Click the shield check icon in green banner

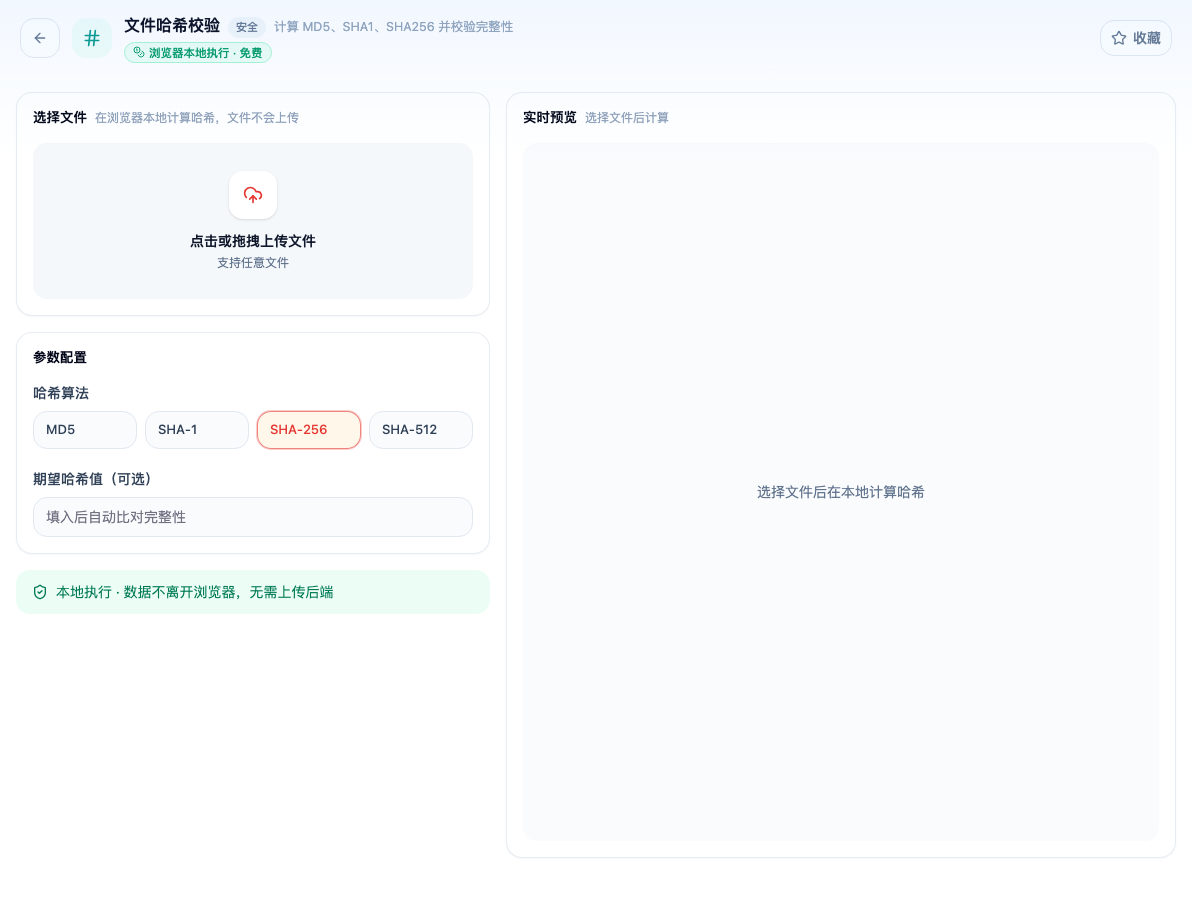point(40,592)
